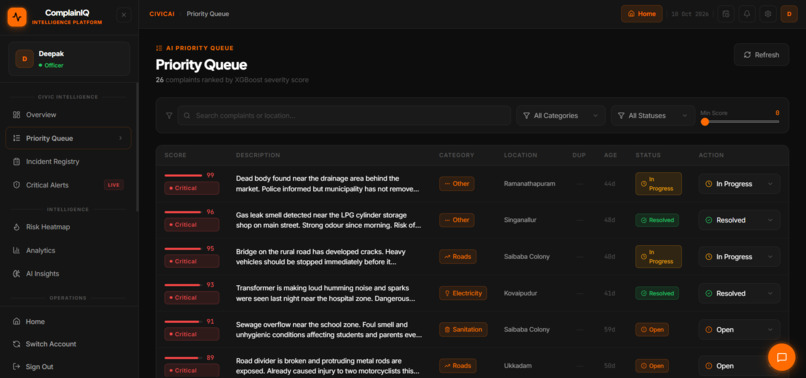Open action dropdown for dead body complaint
The width and height of the screenshot is (806, 378).
click(x=739, y=184)
